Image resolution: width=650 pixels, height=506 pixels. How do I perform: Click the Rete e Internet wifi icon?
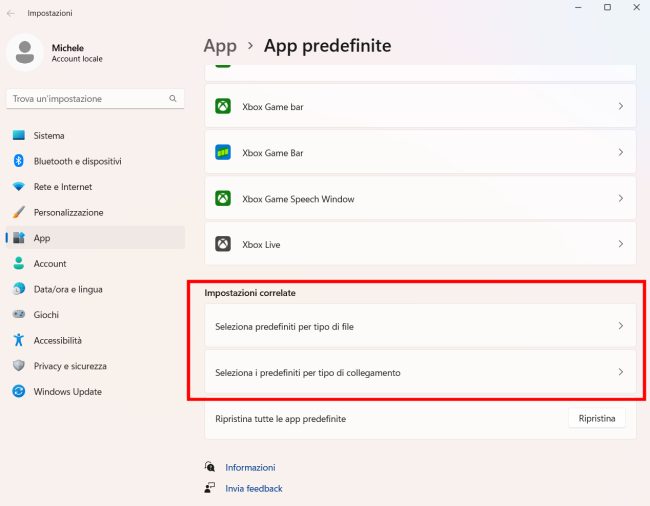pyautogui.click(x=19, y=186)
